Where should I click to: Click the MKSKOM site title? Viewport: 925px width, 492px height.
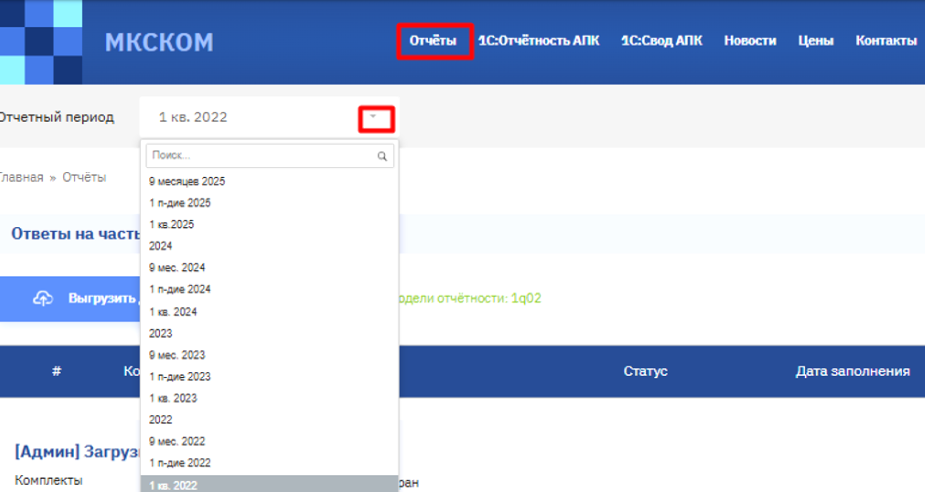[159, 42]
